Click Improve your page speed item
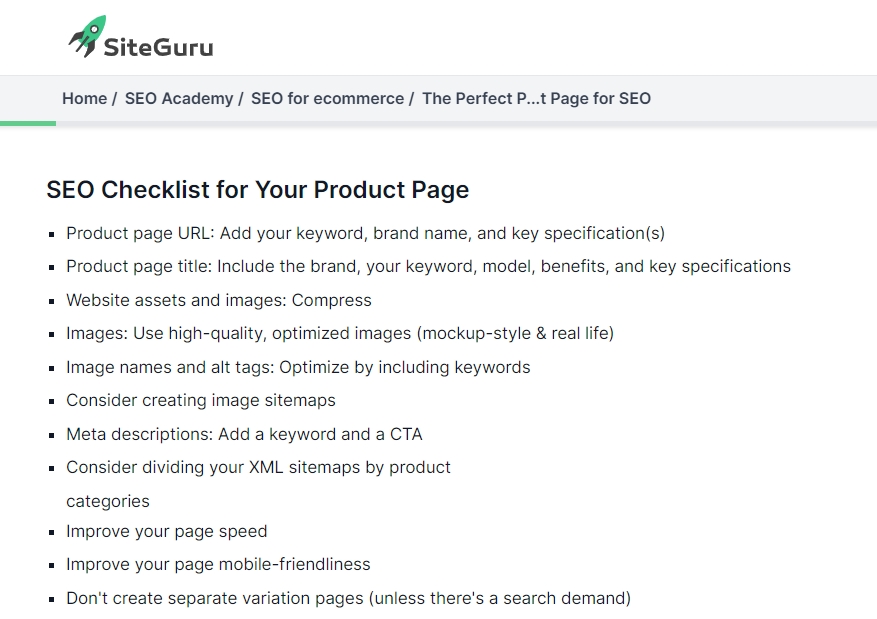The height and width of the screenshot is (619, 877). (167, 531)
